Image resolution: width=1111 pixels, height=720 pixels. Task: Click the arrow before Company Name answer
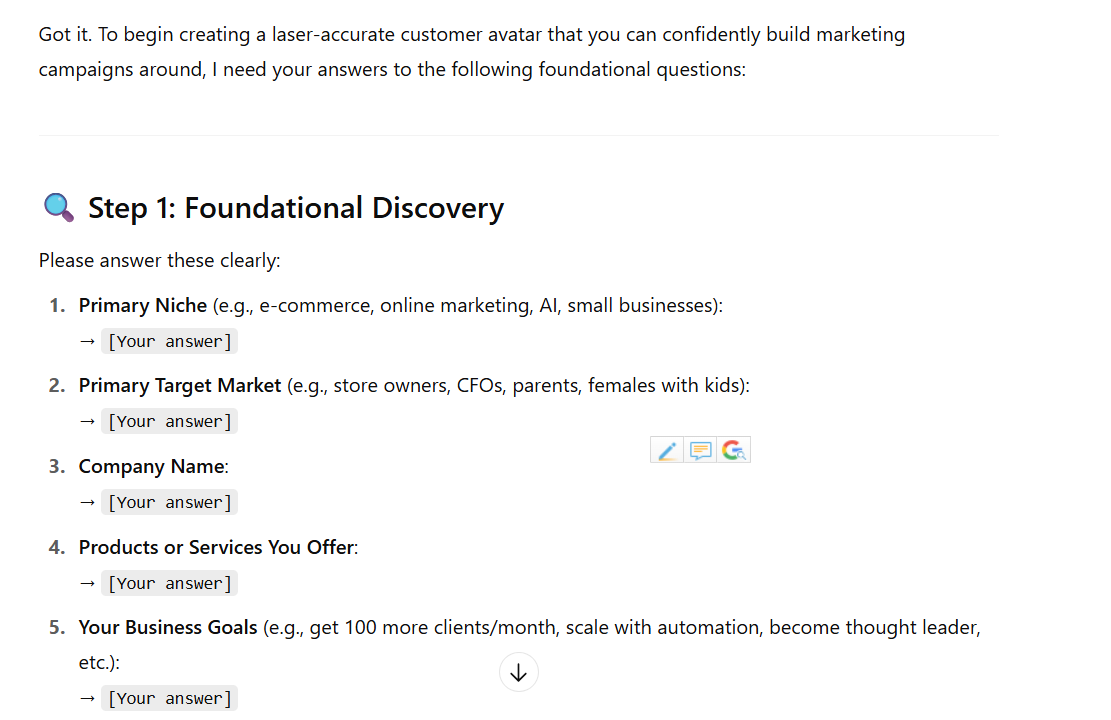point(87,502)
